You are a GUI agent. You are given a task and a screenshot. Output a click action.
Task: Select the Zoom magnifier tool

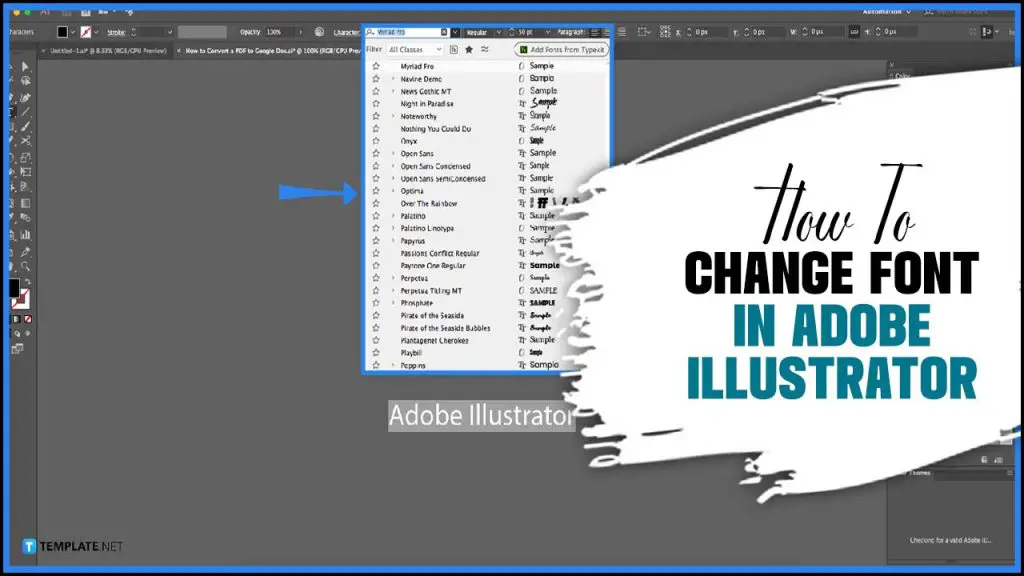(x=25, y=266)
